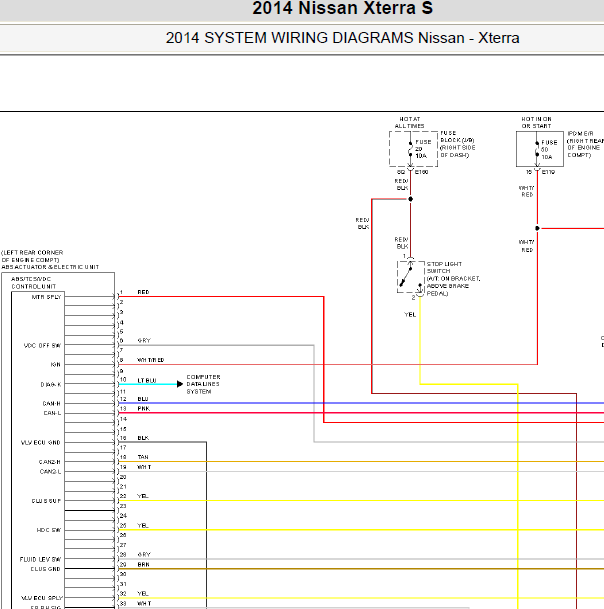Select the System Wiring Diagrams subtitle text

342,38
